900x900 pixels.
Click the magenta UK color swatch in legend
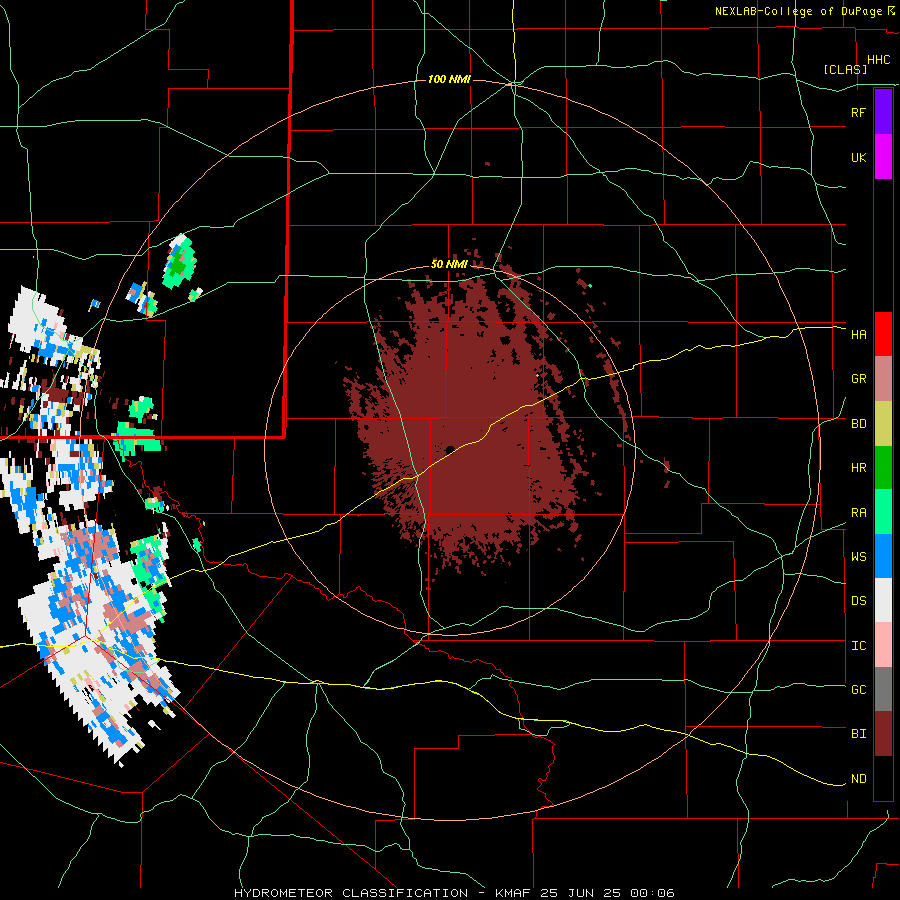pyautogui.click(x=883, y=157)
